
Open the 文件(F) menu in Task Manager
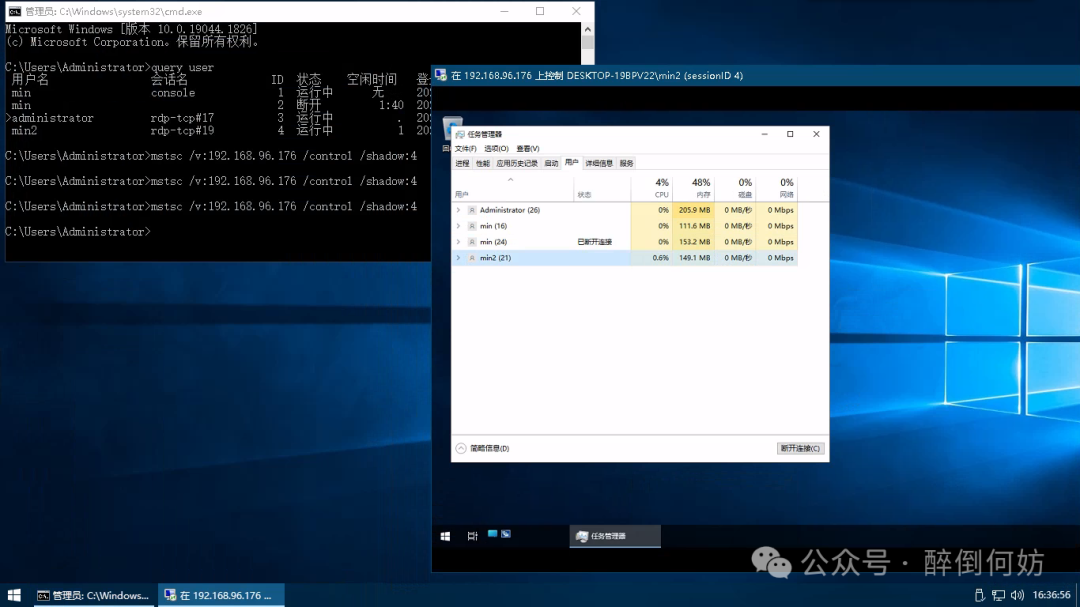465,149
